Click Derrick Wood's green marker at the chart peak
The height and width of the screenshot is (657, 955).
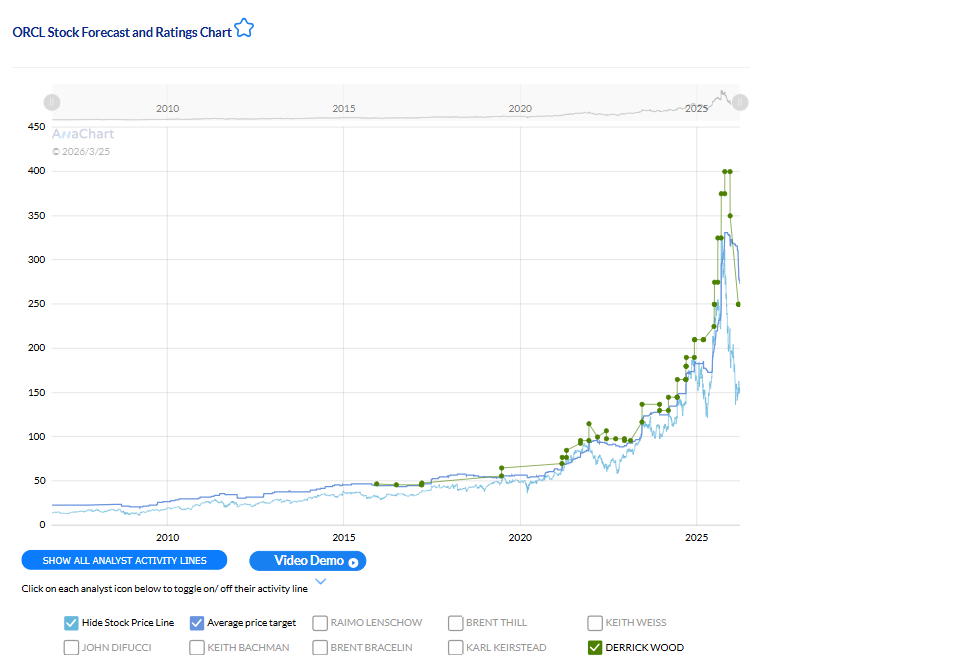tap(725, 170)
